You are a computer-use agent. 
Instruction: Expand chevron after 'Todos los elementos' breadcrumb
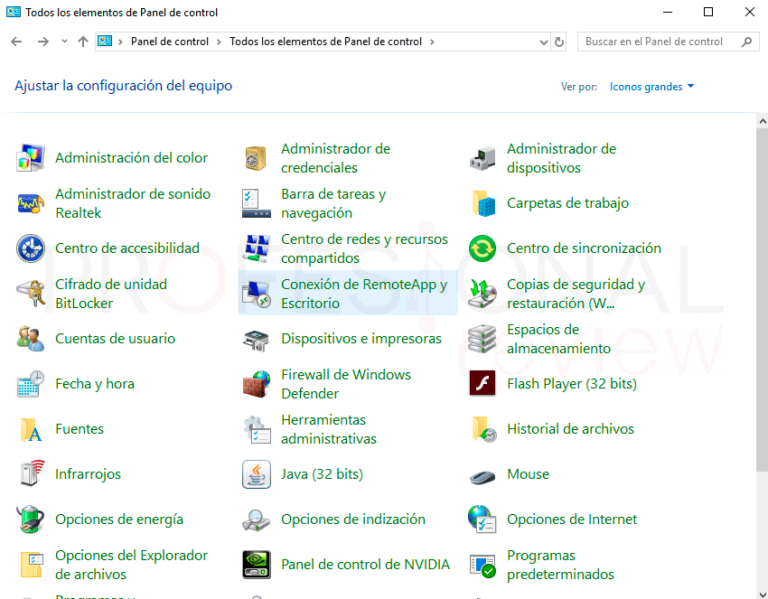[432, 42]
